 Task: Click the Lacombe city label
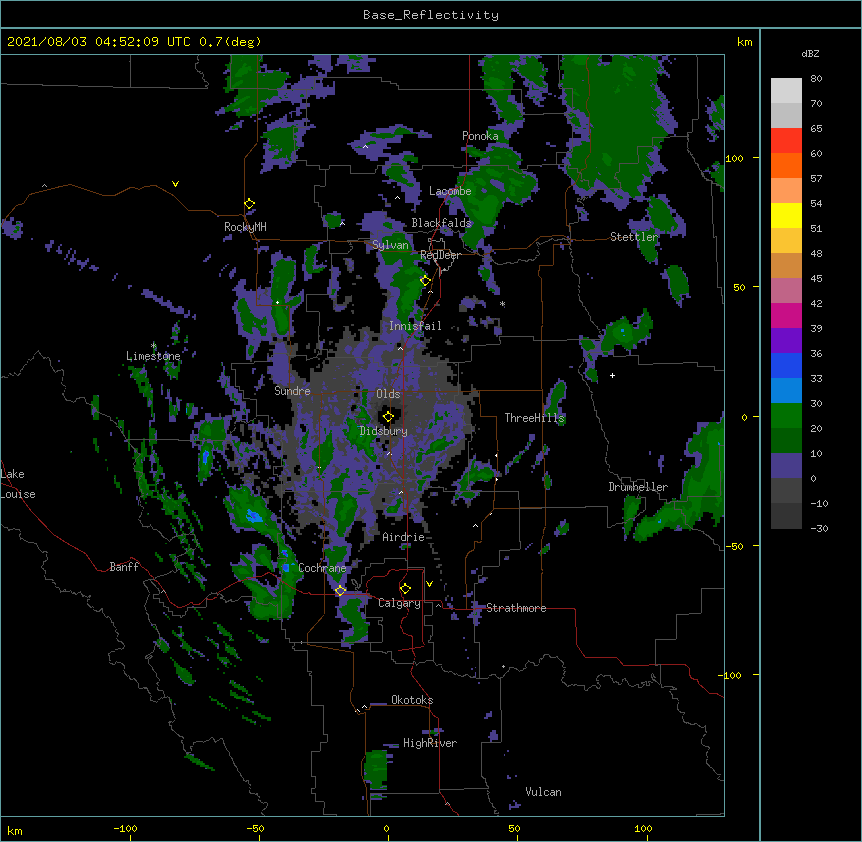[x=450, y=191]
